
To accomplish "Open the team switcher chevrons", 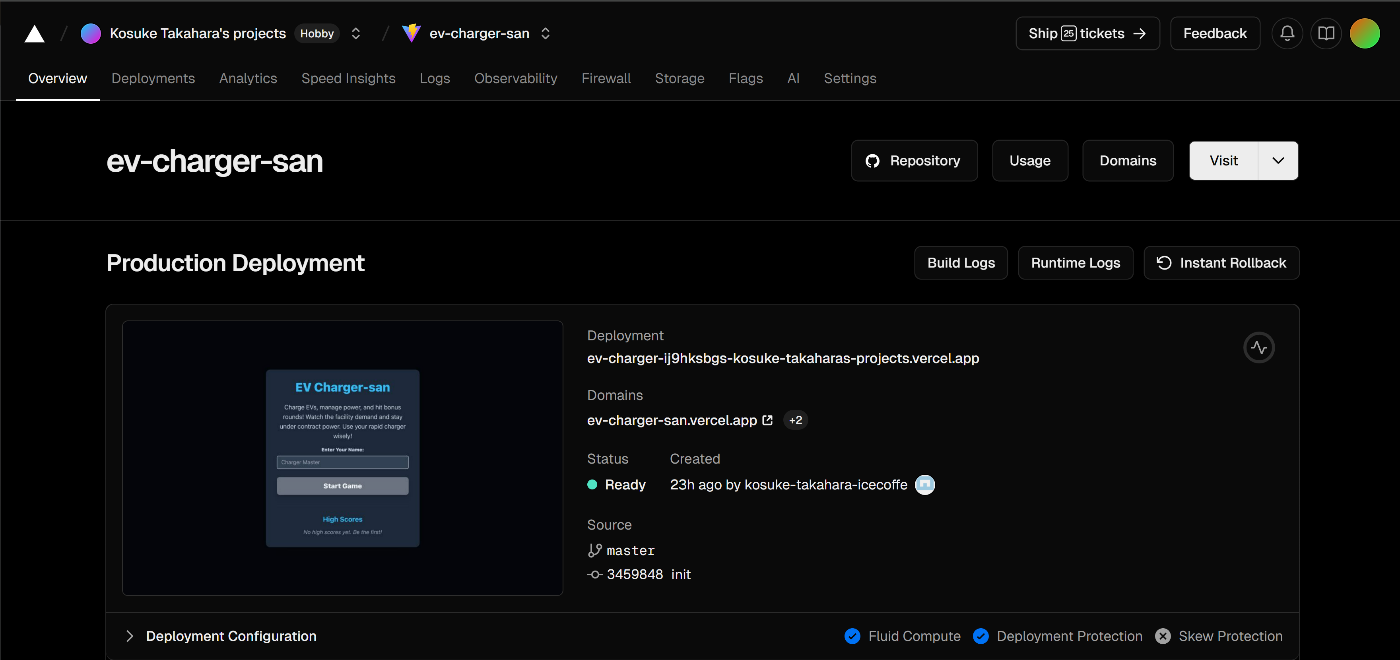I will click(356, 33).
